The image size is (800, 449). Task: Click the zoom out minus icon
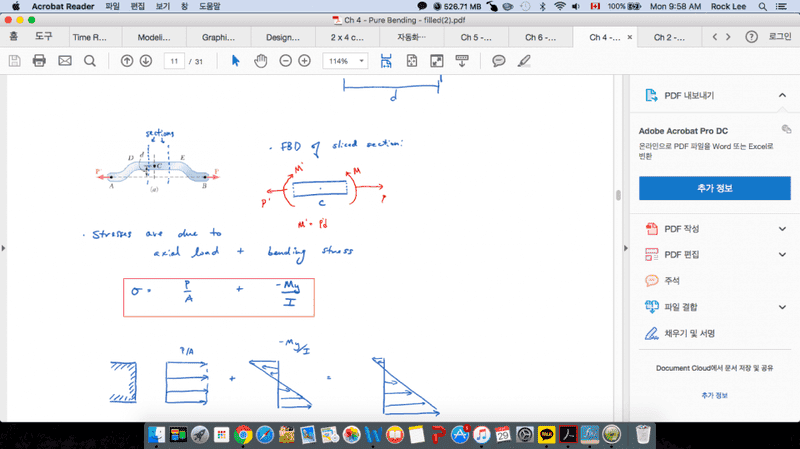(286, 61)
